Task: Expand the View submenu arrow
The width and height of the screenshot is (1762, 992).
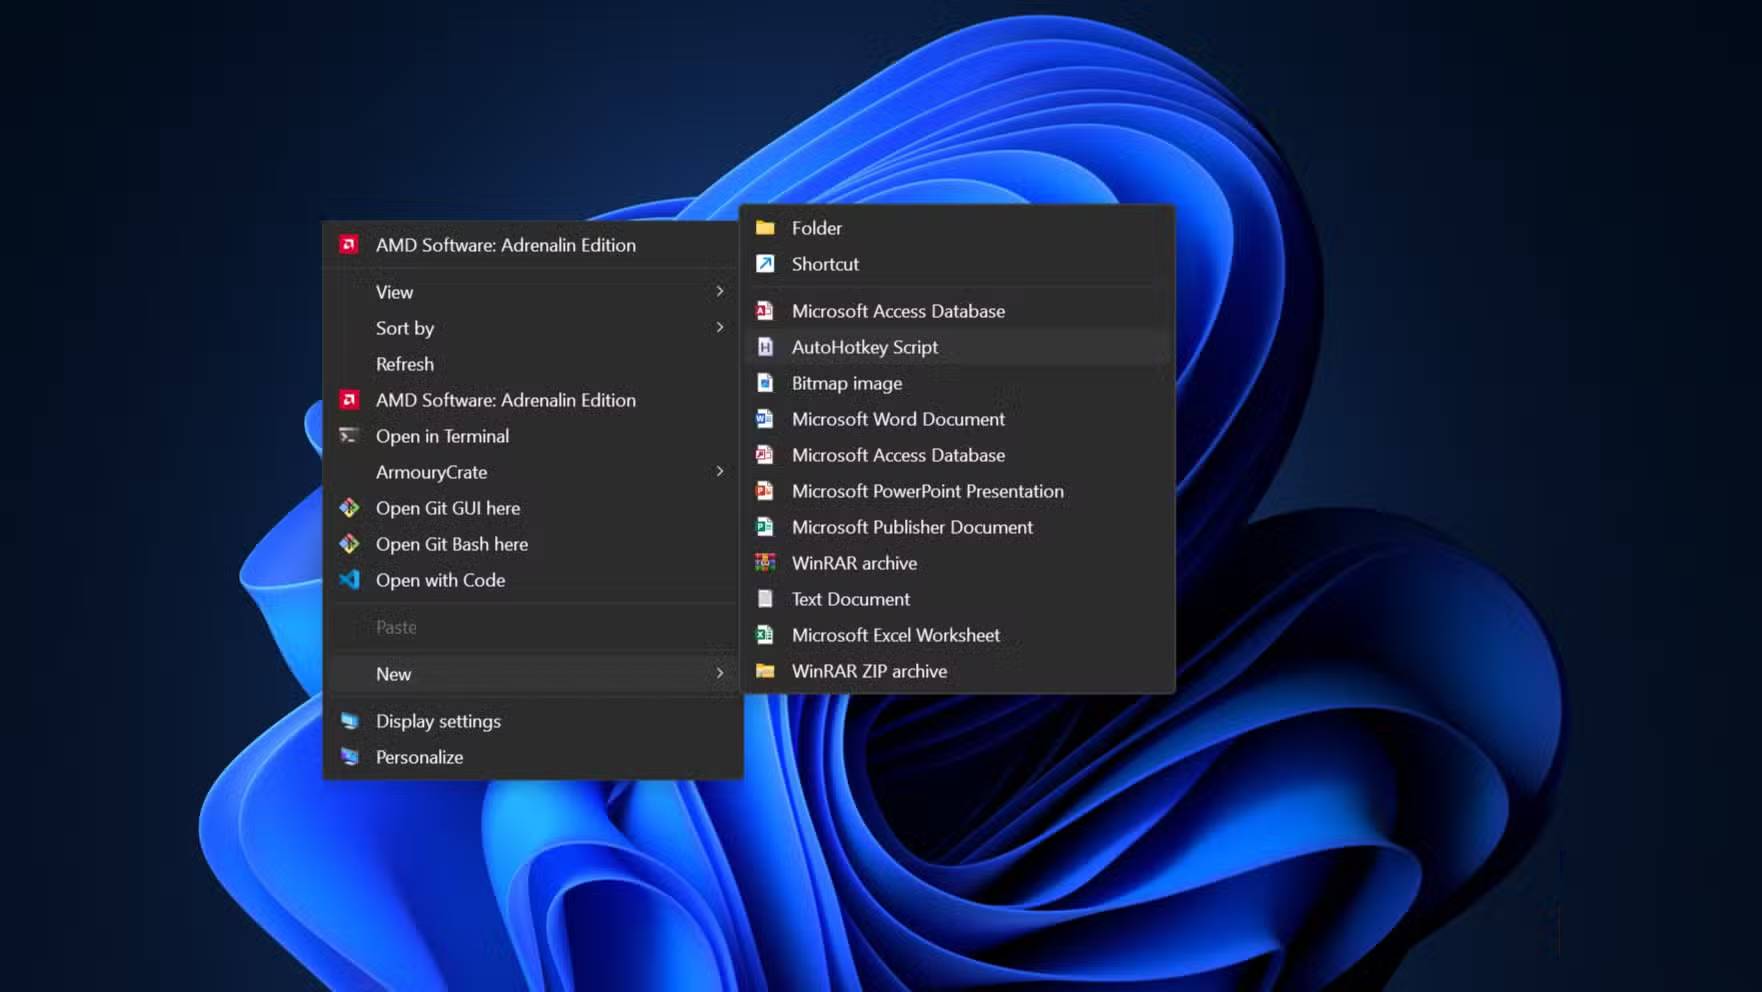Action: pyautogui.click(x=719, y=291)
